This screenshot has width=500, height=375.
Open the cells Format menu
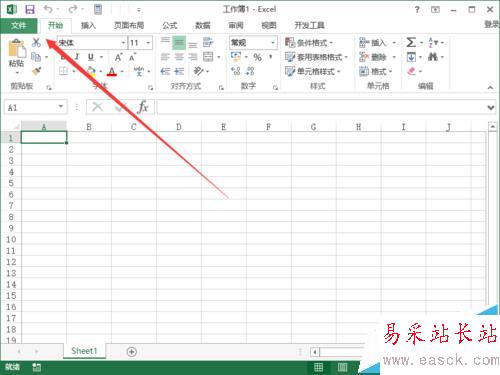pos(376,71)
